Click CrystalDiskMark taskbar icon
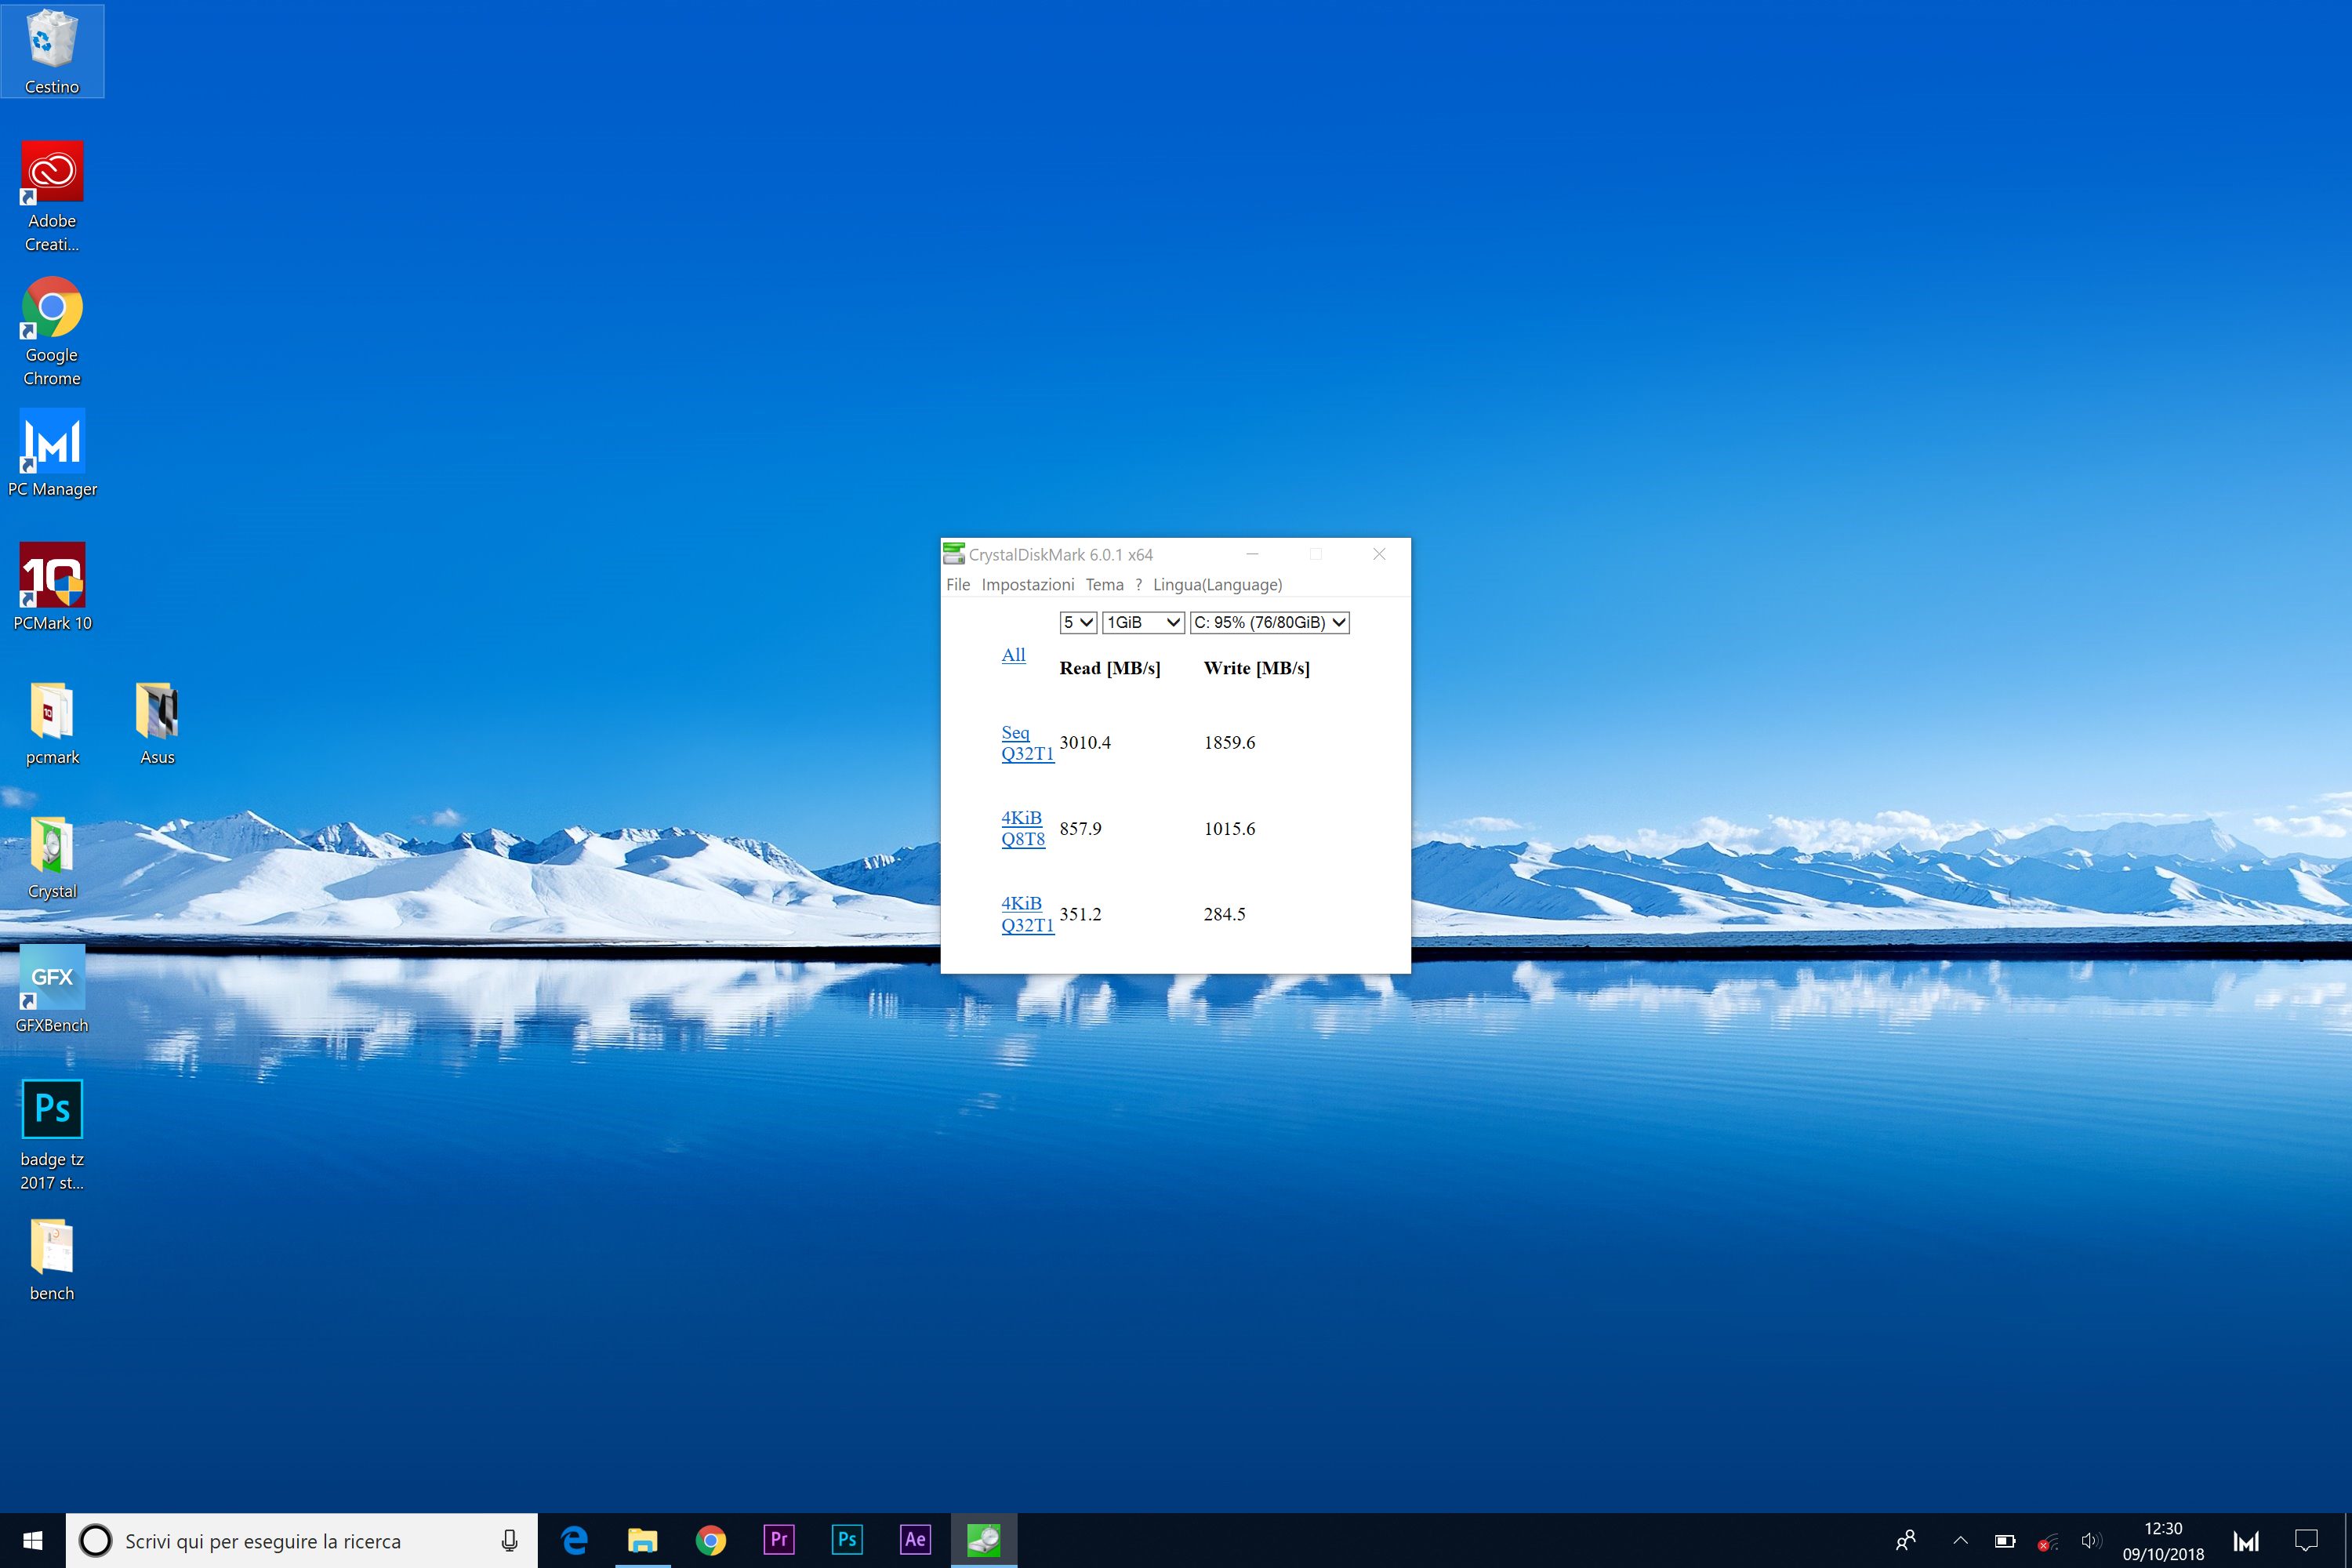The width and height of the screenshot is (2352, 1568). [x=983, y=1540]
